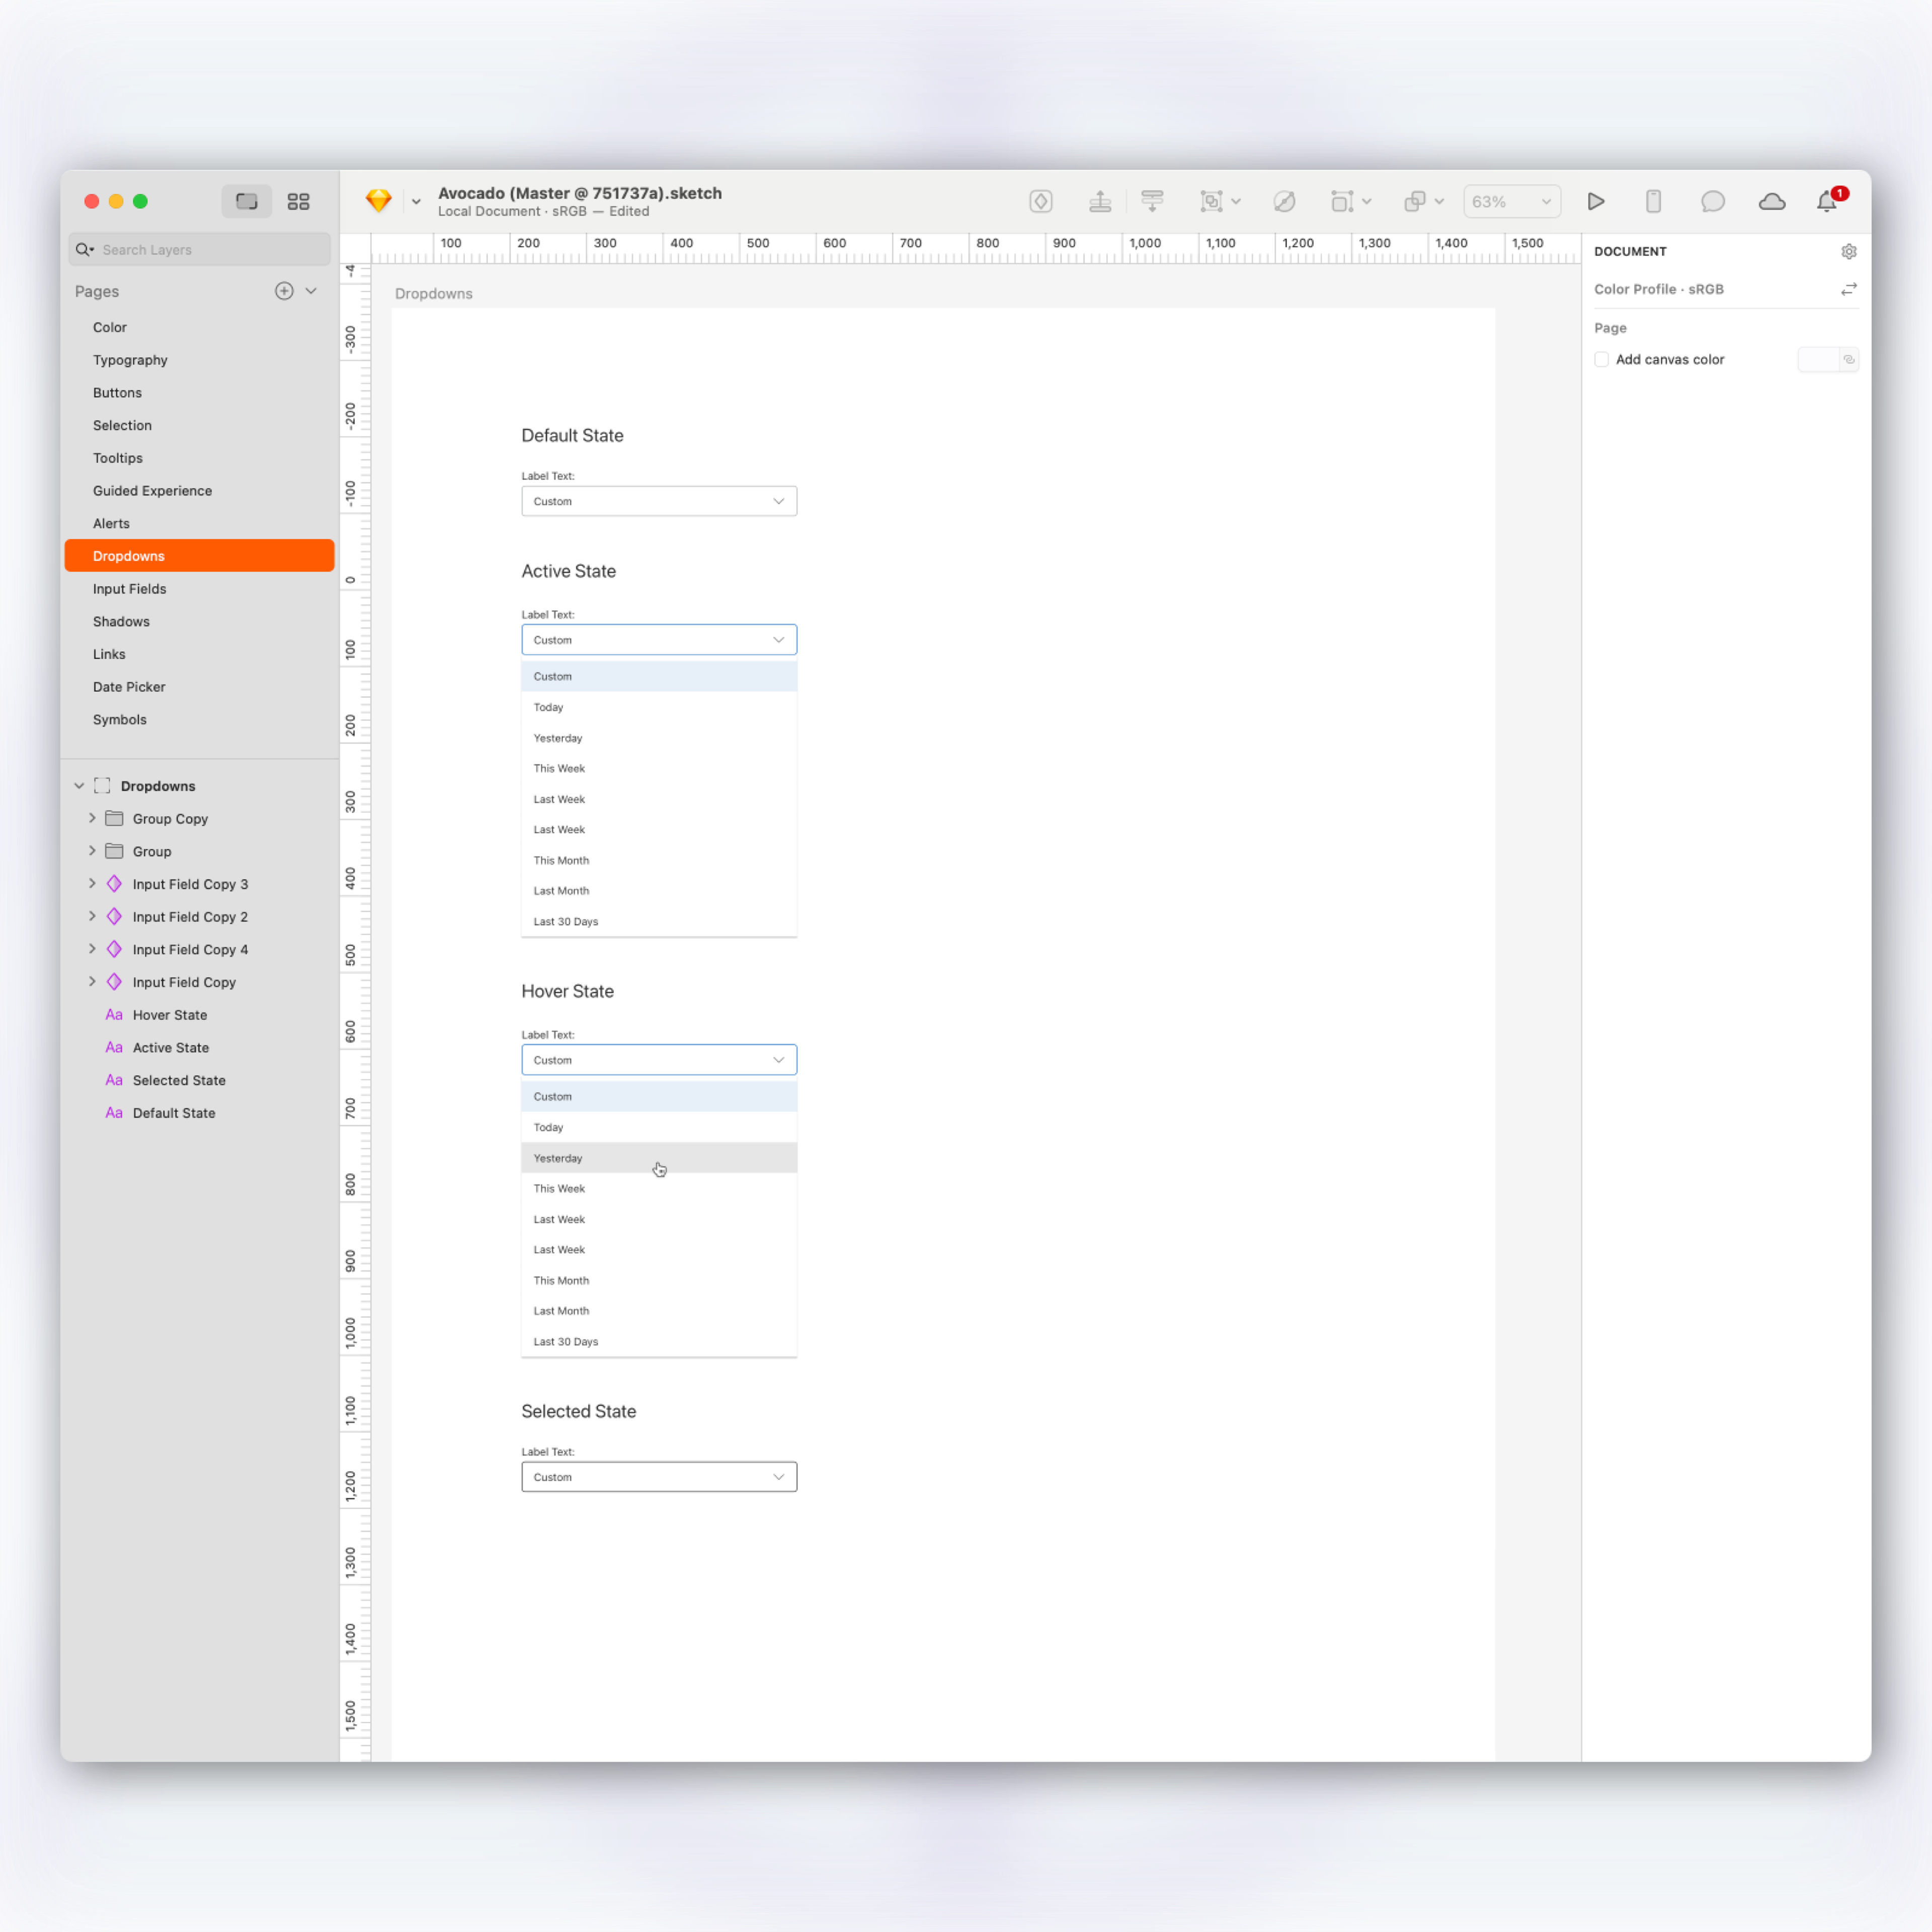This screenshot has height=1932, width=1932.
Task: Click the Cloud save icon
Action: pyautogui.click(x=1771, y=201)
